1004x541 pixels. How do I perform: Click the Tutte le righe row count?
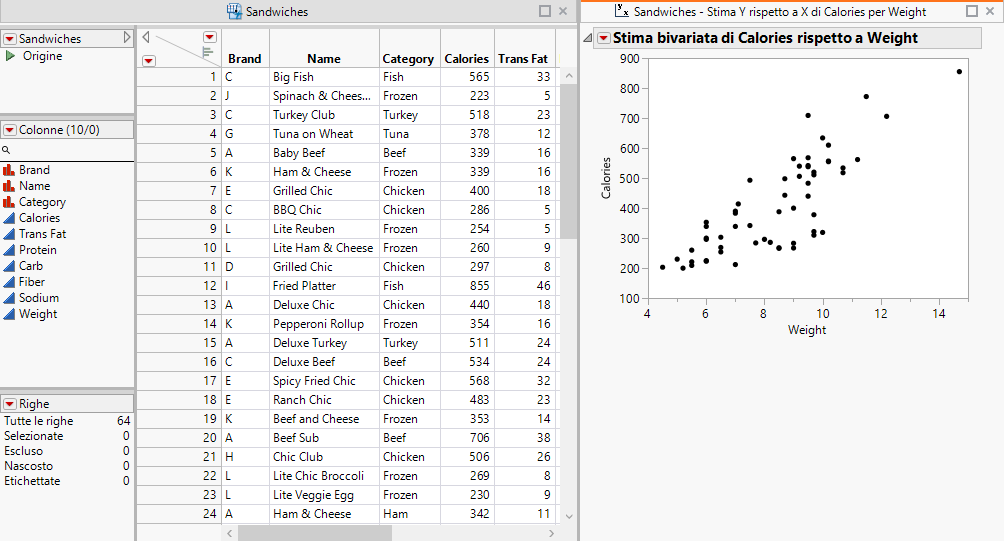(67, 421)
